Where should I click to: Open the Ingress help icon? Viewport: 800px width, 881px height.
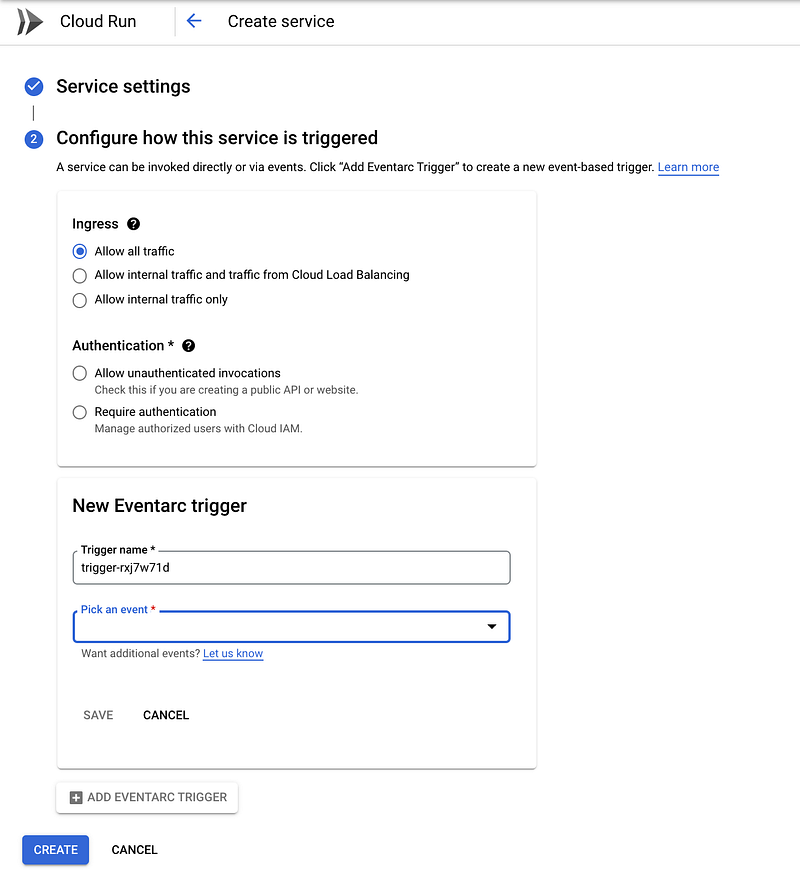pos(133,224)
